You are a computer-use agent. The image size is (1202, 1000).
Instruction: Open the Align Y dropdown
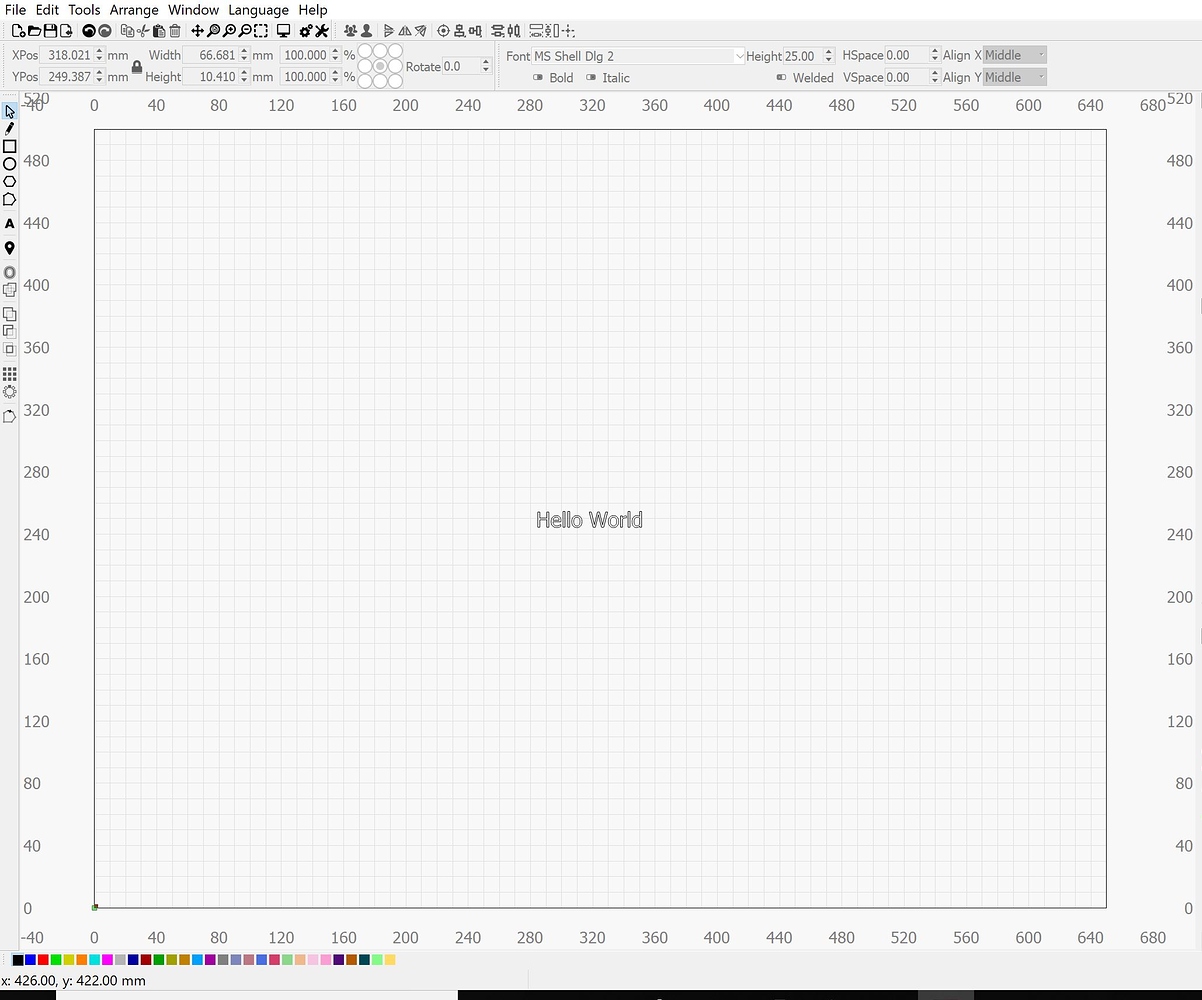tap(1014, 77)
